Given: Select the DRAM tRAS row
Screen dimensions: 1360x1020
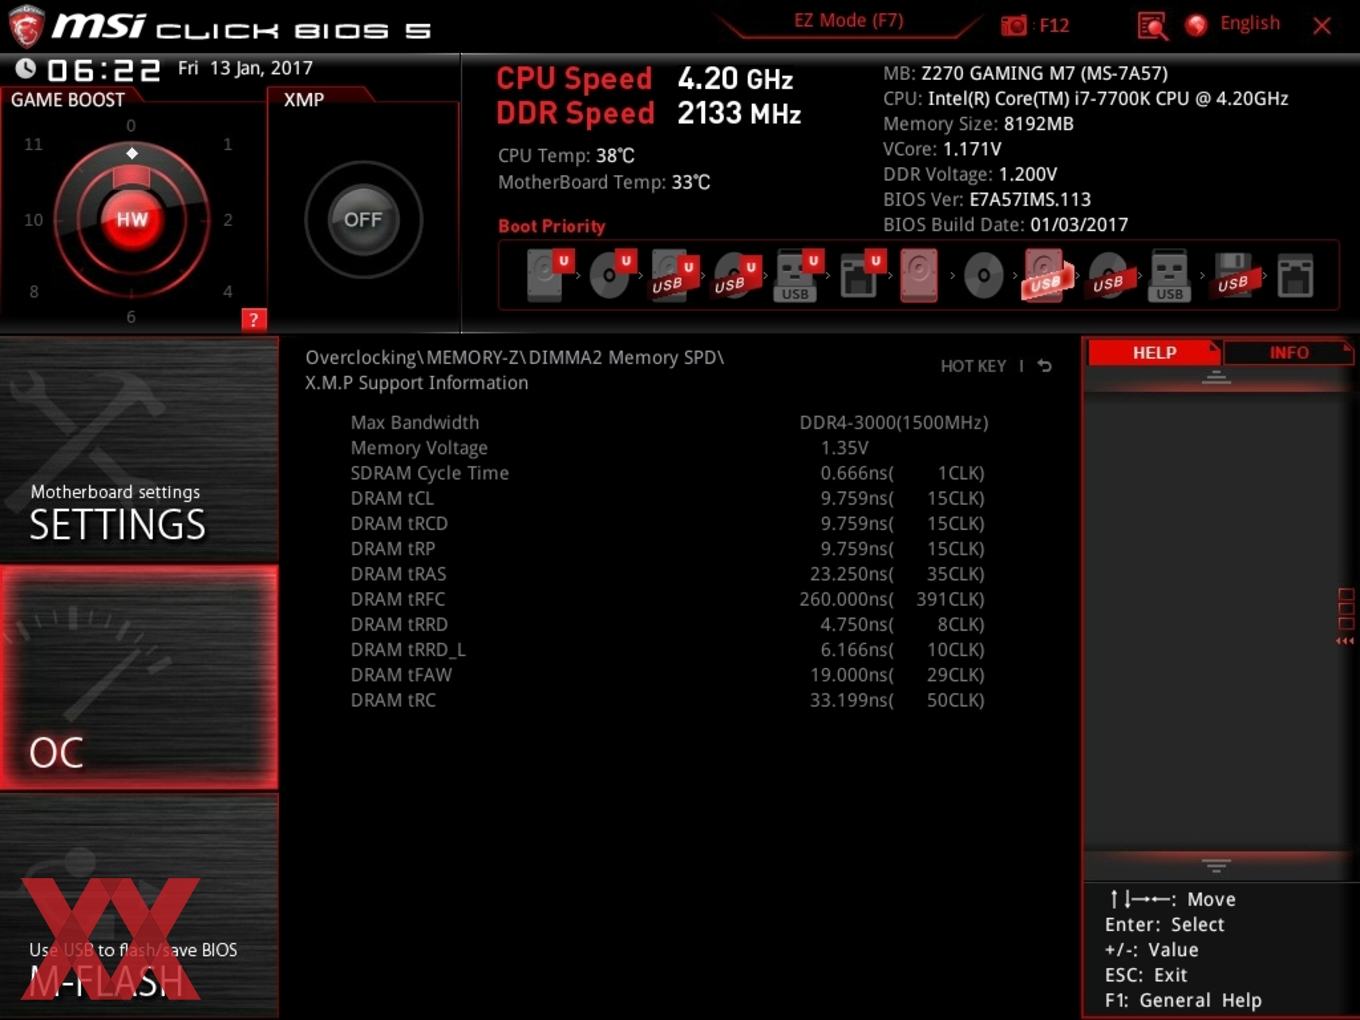Looking at the screenshot, I should click(668, 573).
